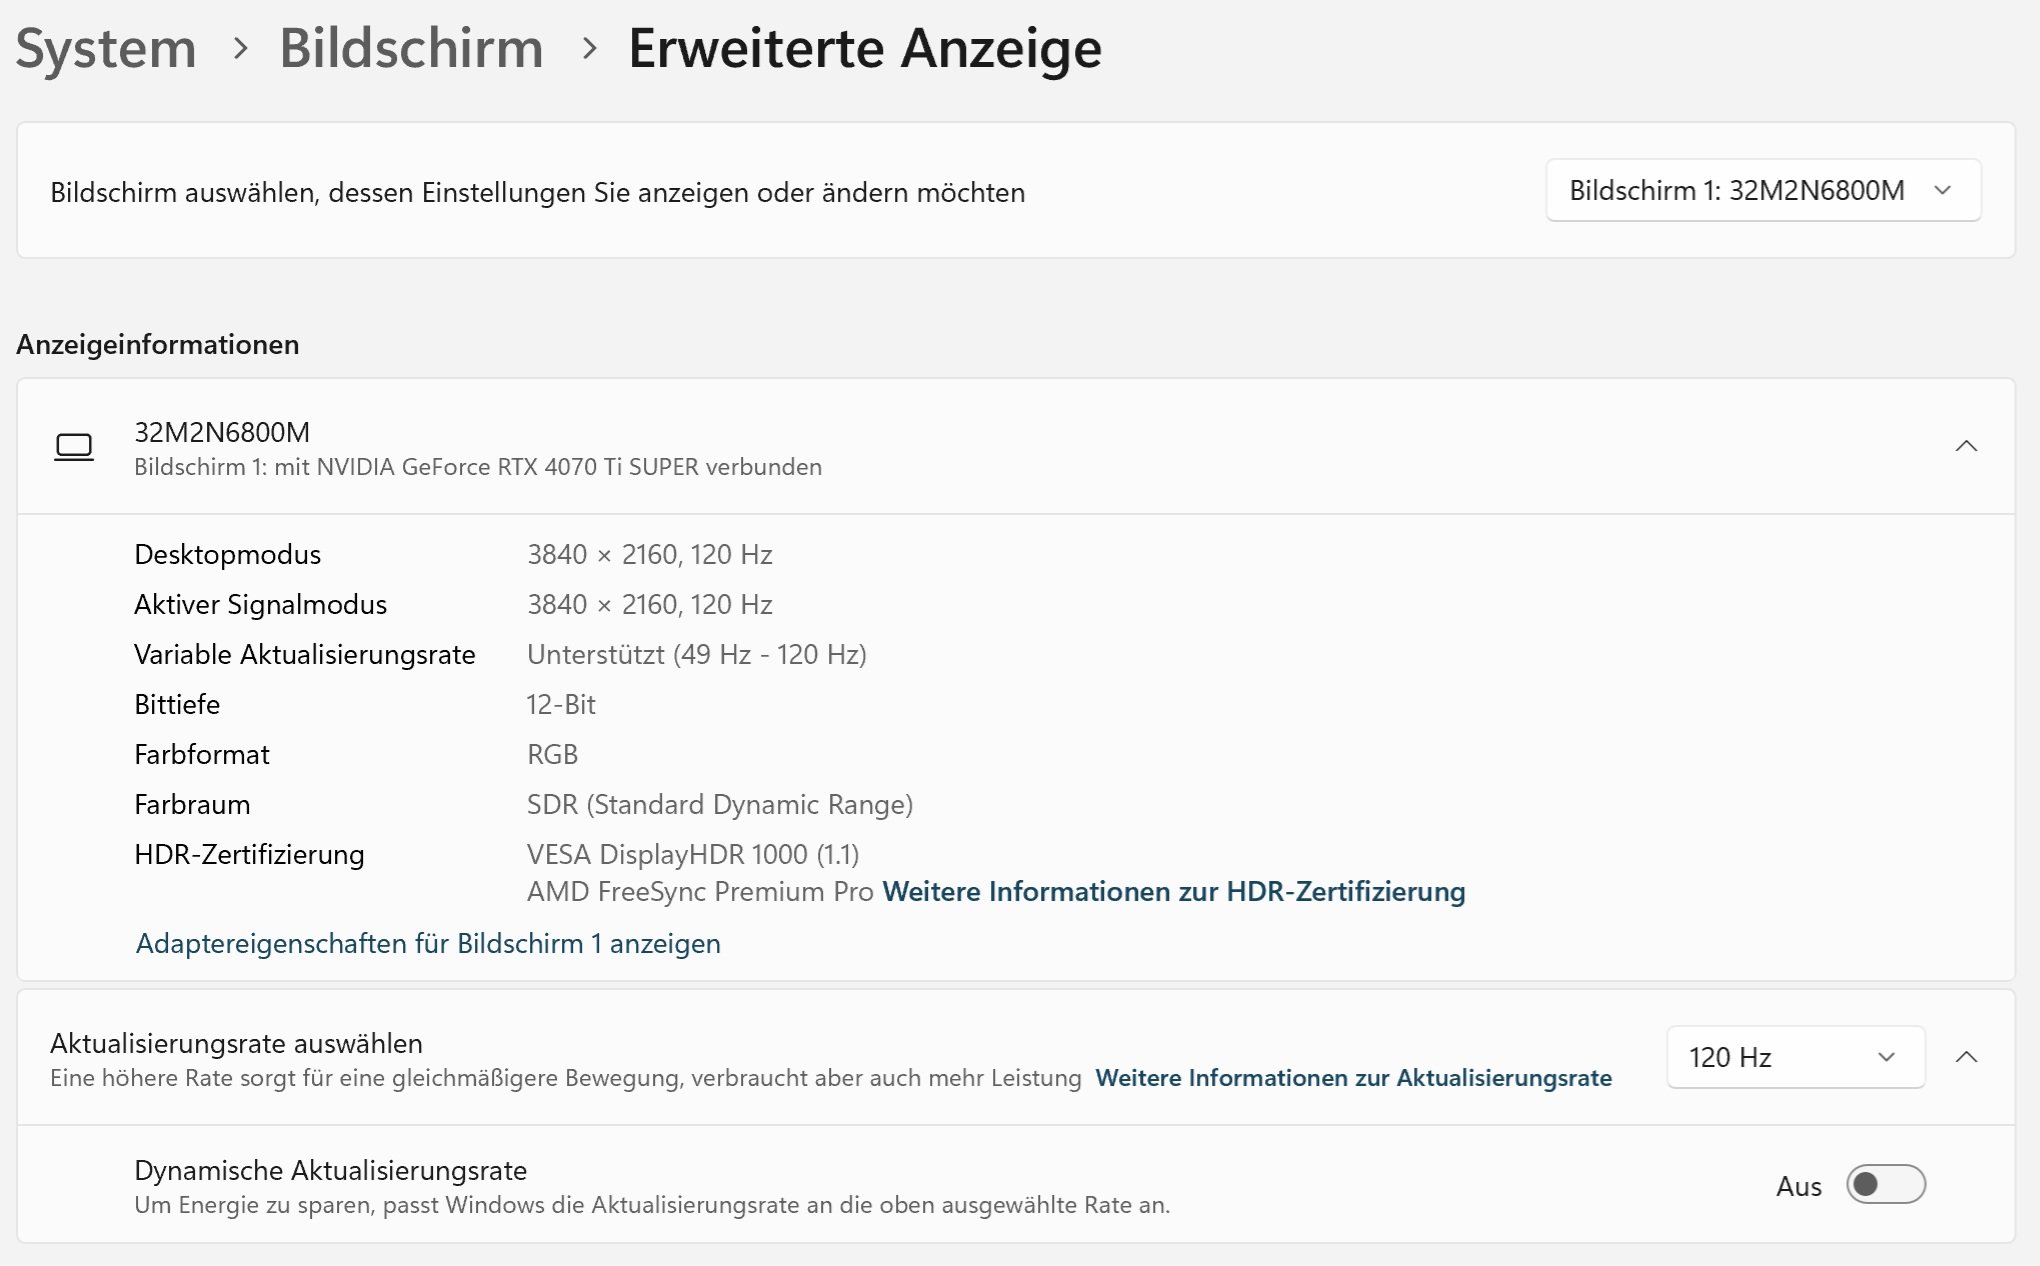Image resolution: width=2040 pixels, height=1266 pixels.
Task: Click the Aktualisierungsrate auswählen heading
Action: click(236, 1043)
